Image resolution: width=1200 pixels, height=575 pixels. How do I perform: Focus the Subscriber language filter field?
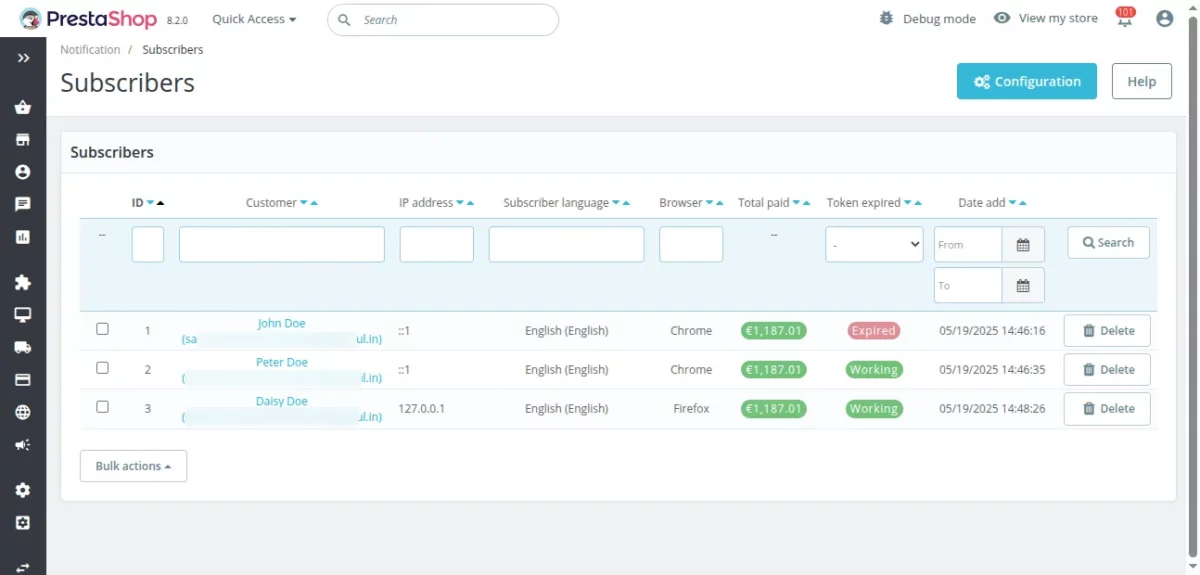(566, 244)
